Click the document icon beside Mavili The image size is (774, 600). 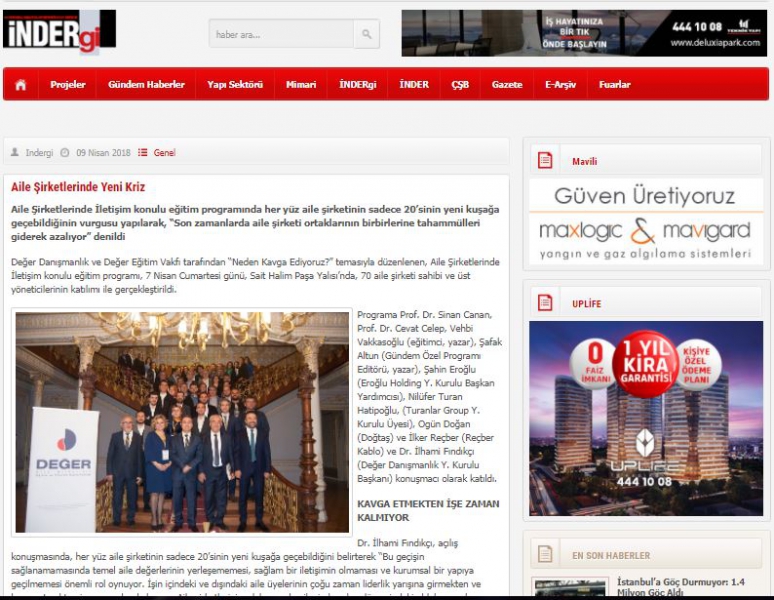(x=545, y=160)
